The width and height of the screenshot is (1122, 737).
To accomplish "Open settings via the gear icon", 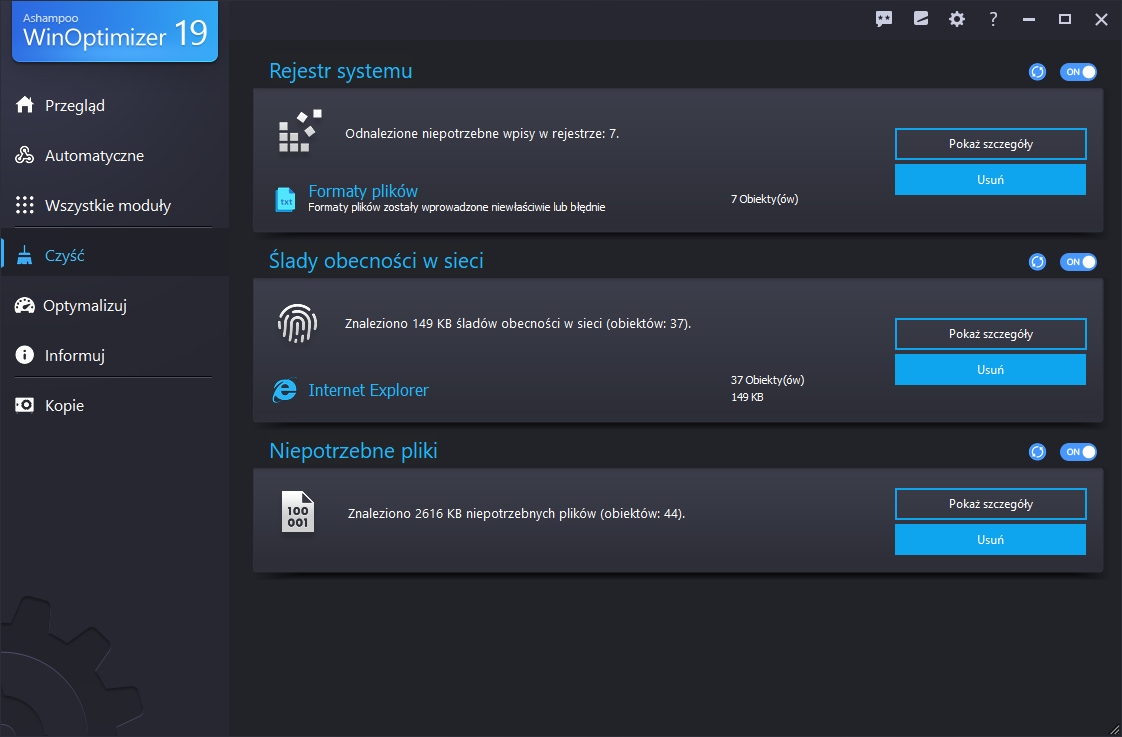I will (957, 19).
